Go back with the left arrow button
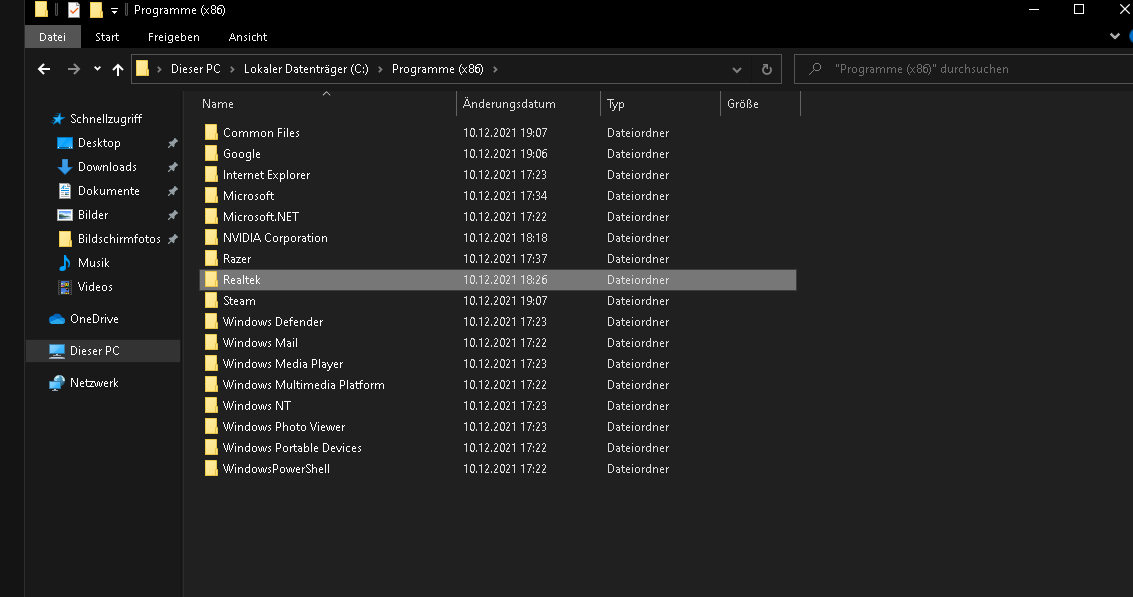 (44, 69)
